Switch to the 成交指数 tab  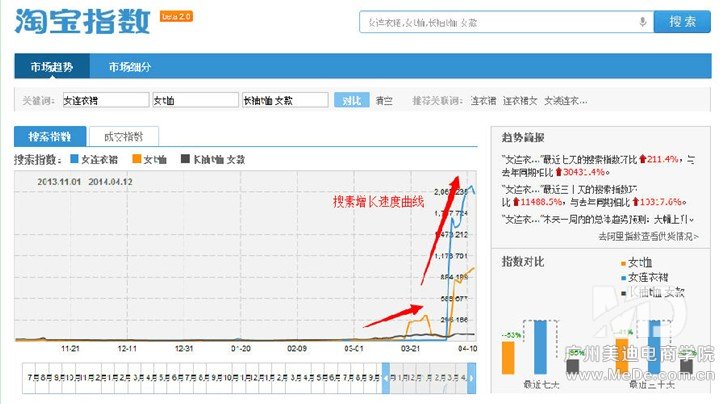click(x=124, y=137)
